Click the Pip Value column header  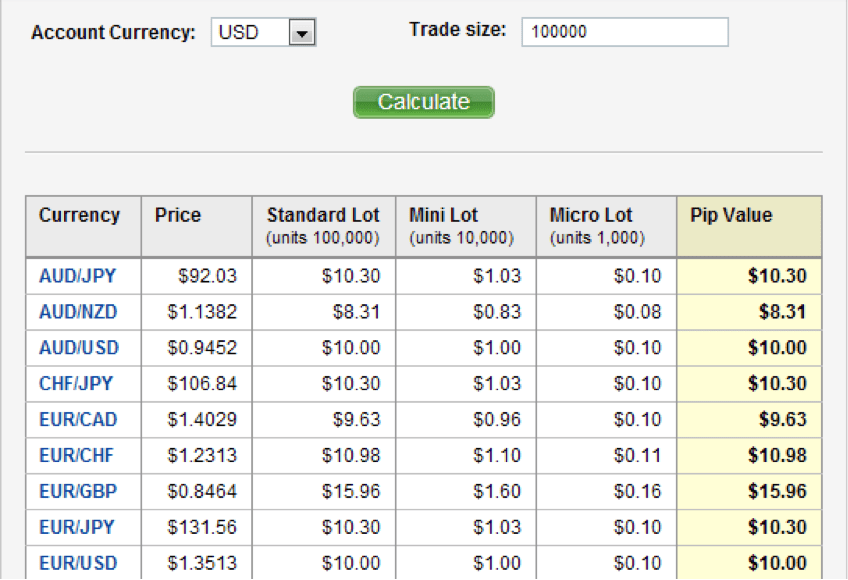[x=731, y=215]
